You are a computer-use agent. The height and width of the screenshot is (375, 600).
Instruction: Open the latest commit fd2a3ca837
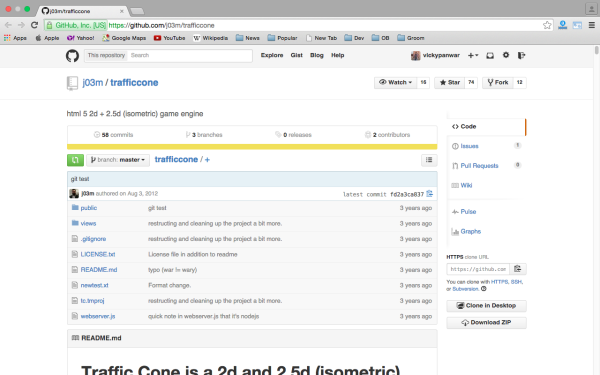tap(407, 194)
